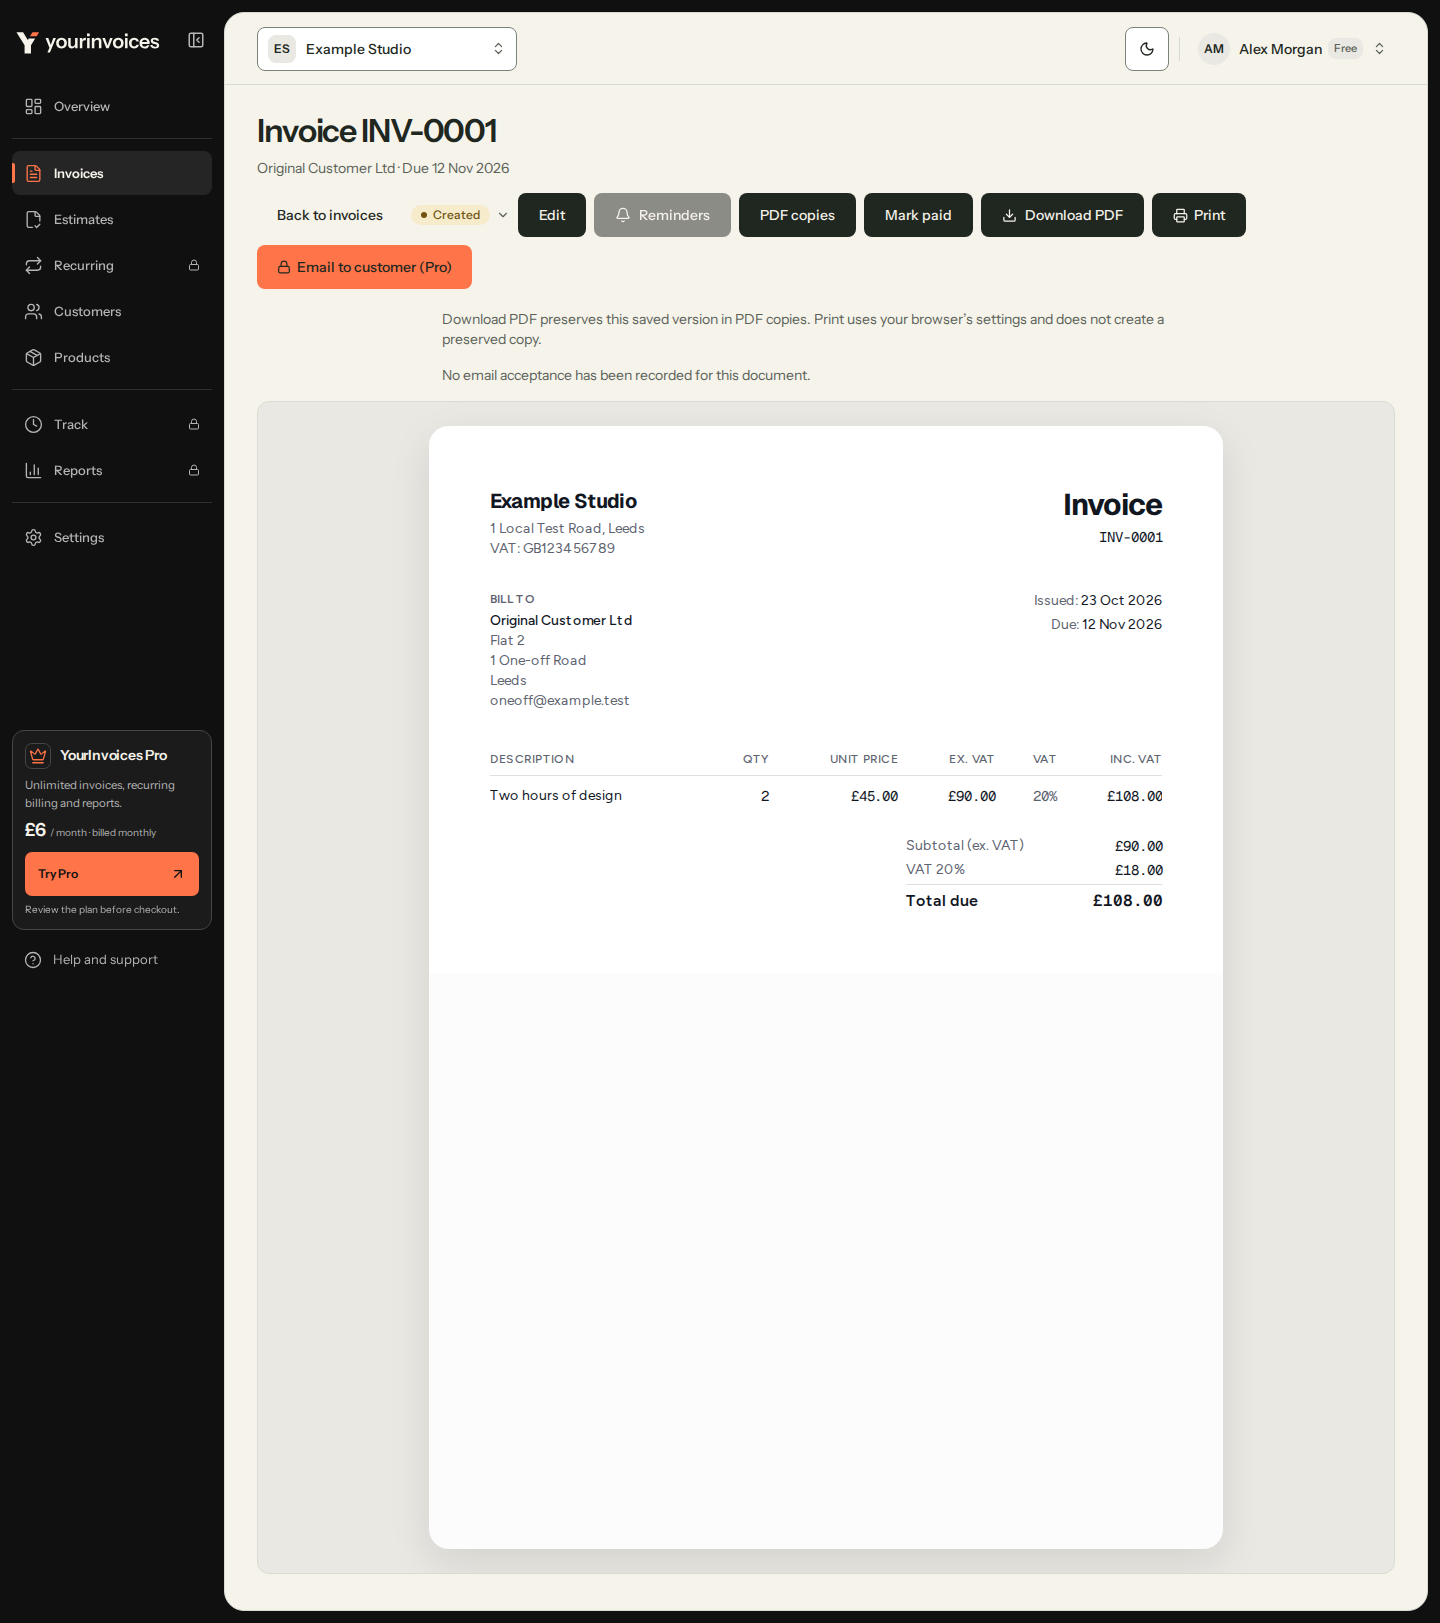Open Help and support
This screenshot has height=1623, width=1440.
112,960
